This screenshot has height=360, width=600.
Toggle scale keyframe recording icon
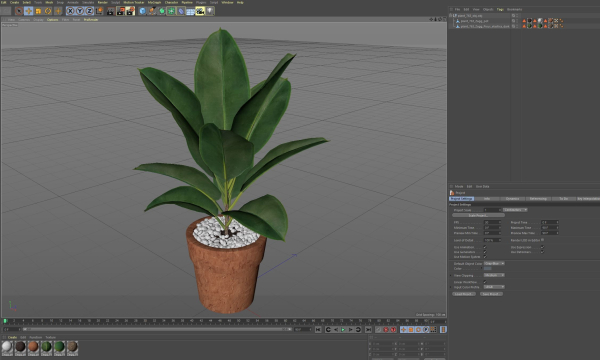pyautogui.click(x=411, y=329)
